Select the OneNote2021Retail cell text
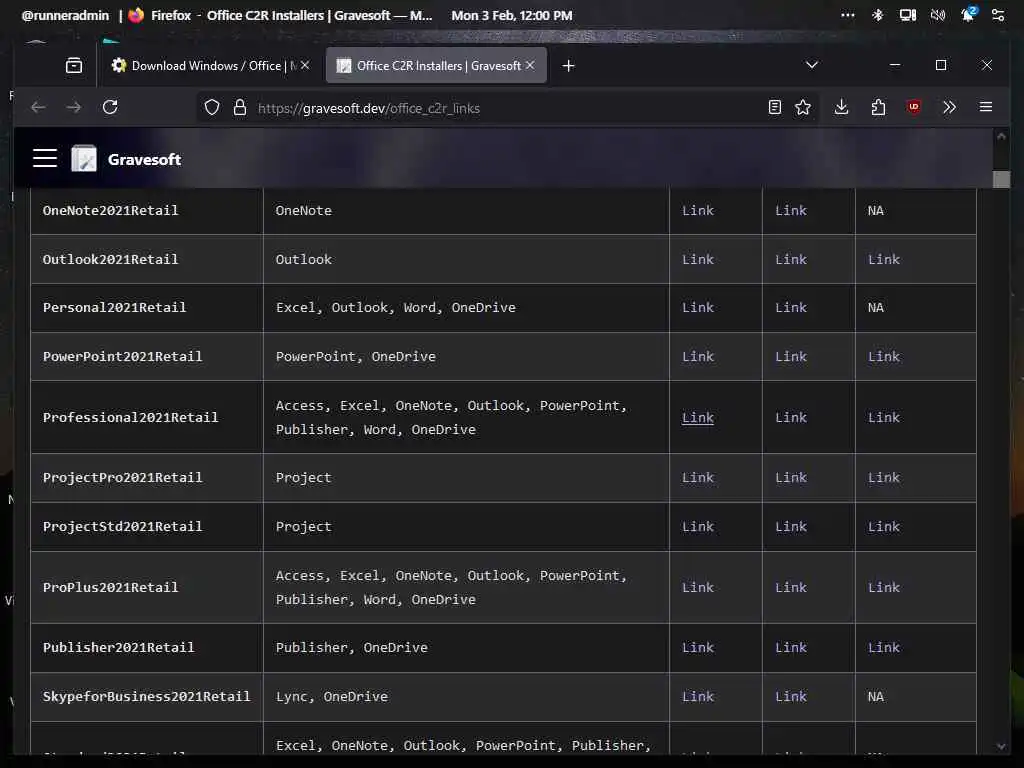Image resolution: width=1024 pixels, height=768 pixels. pos(110,210)
